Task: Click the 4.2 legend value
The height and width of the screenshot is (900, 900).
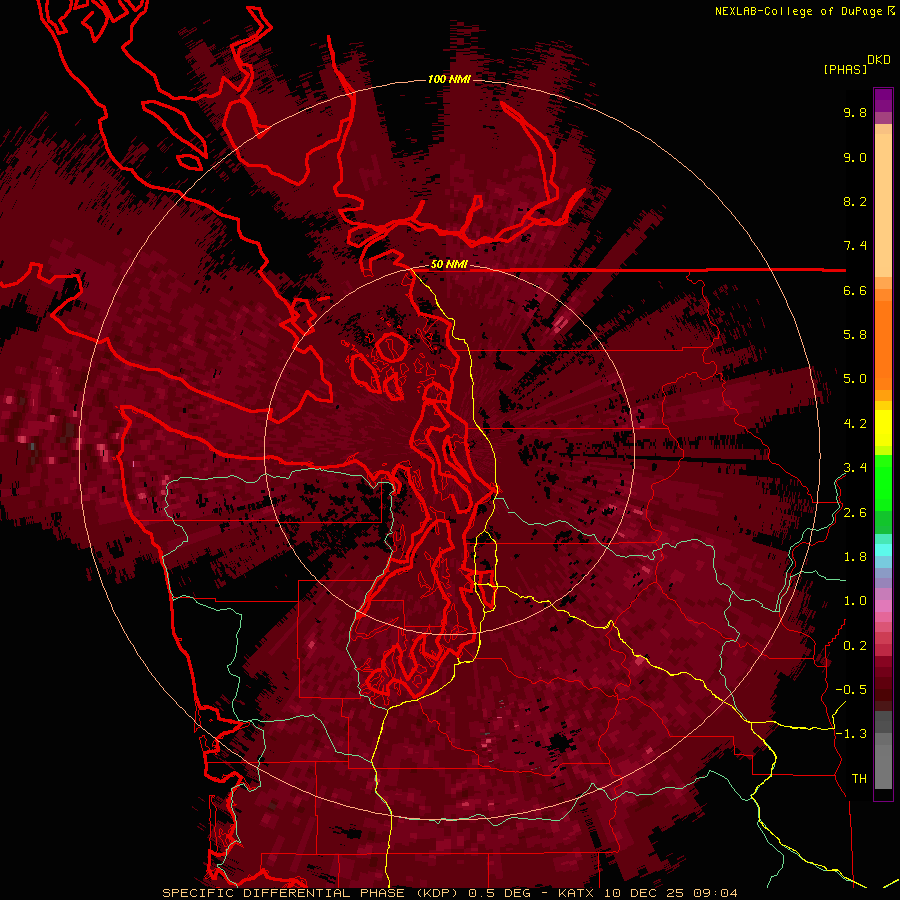Action: [855, 424]
